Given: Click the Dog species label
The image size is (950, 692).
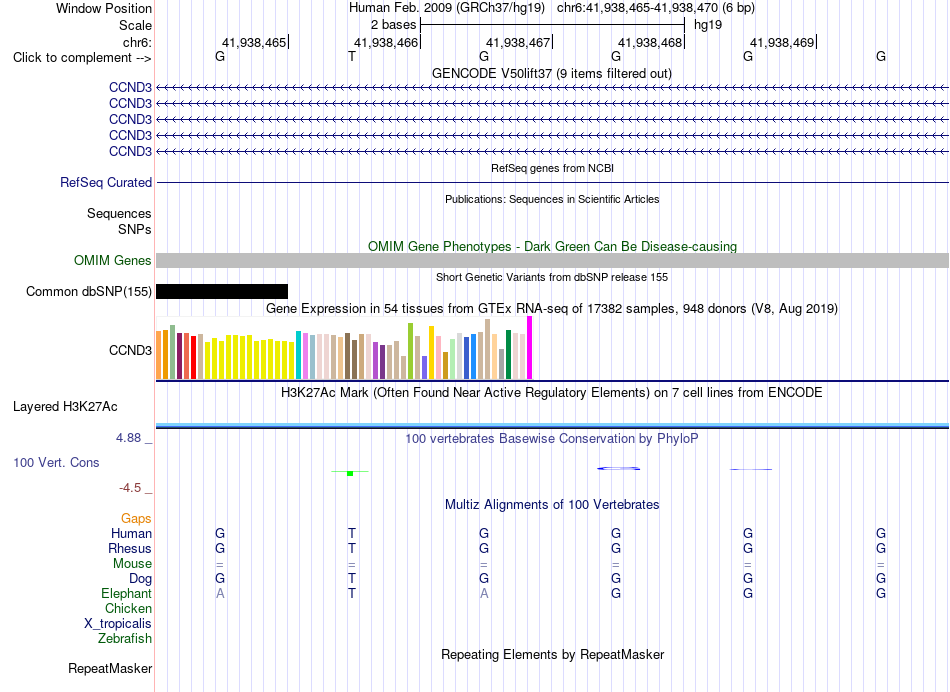Looking at the screenshot, I should (140, 579).
